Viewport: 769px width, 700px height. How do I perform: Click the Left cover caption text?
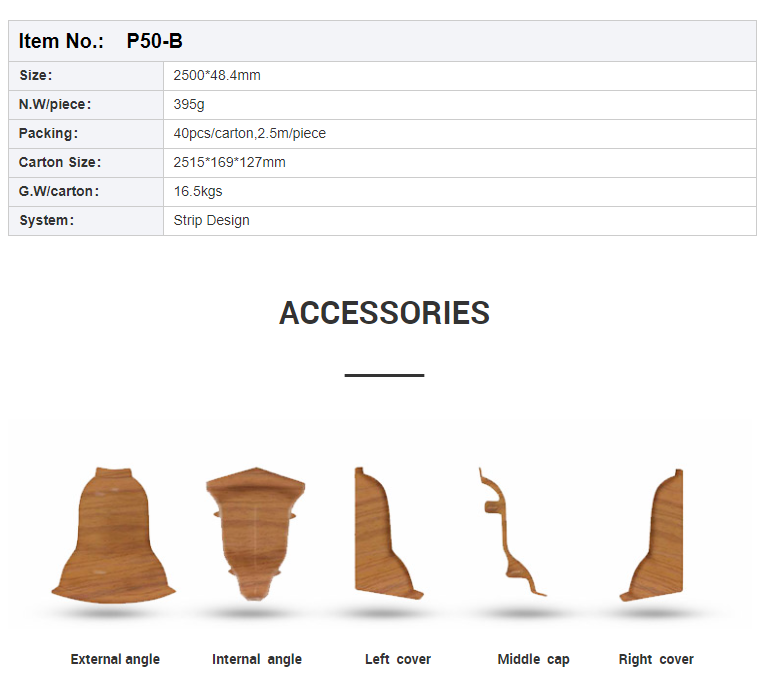[x=398, y=659]
